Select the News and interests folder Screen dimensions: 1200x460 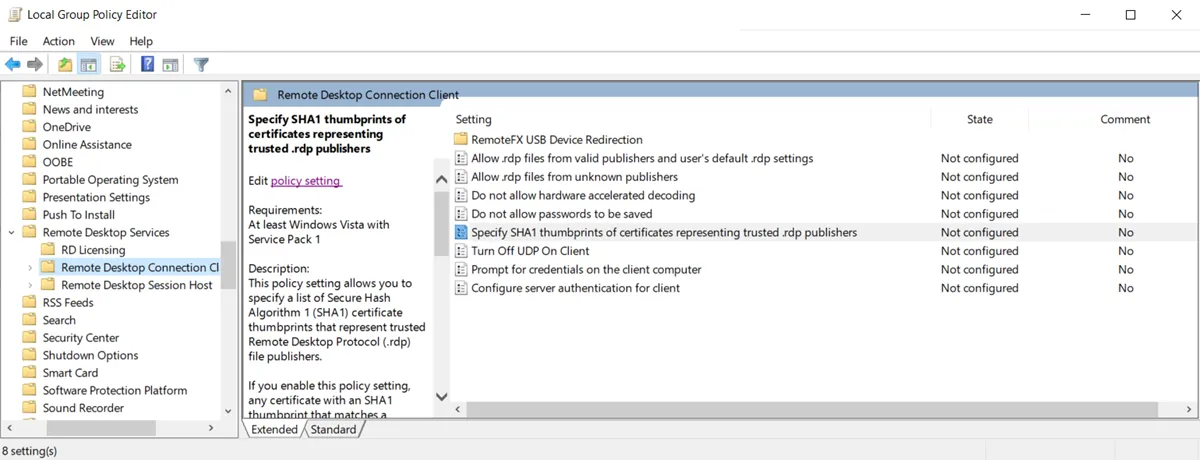coord(90,110)
